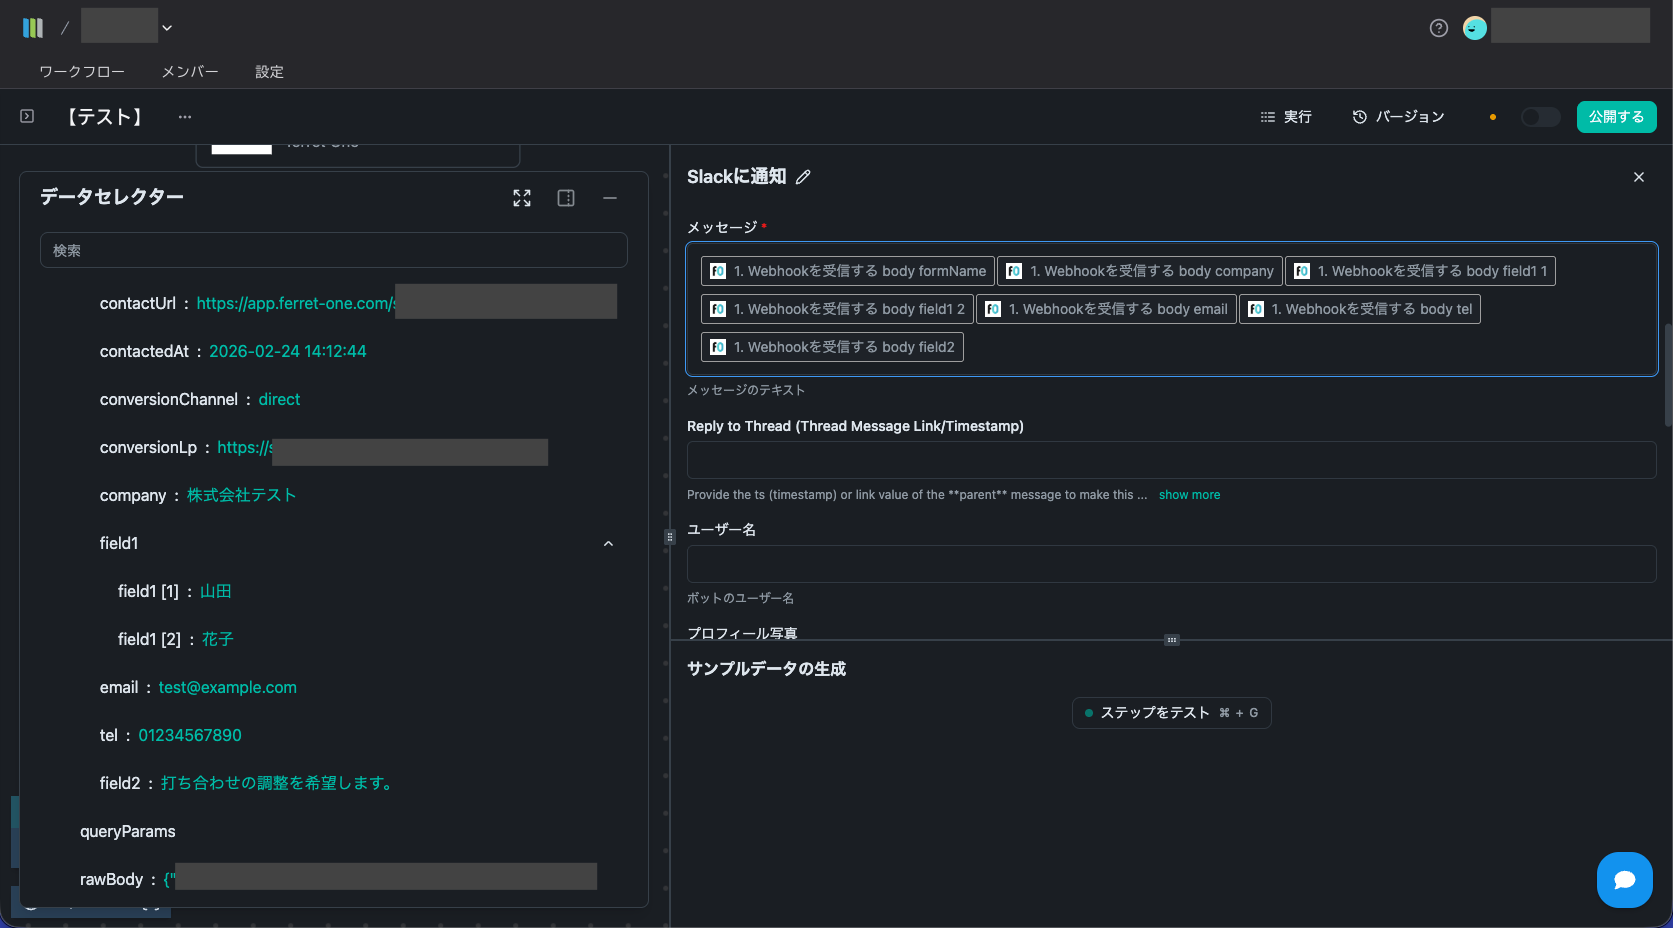Open the help question mark icon

tap(1439, 28)
